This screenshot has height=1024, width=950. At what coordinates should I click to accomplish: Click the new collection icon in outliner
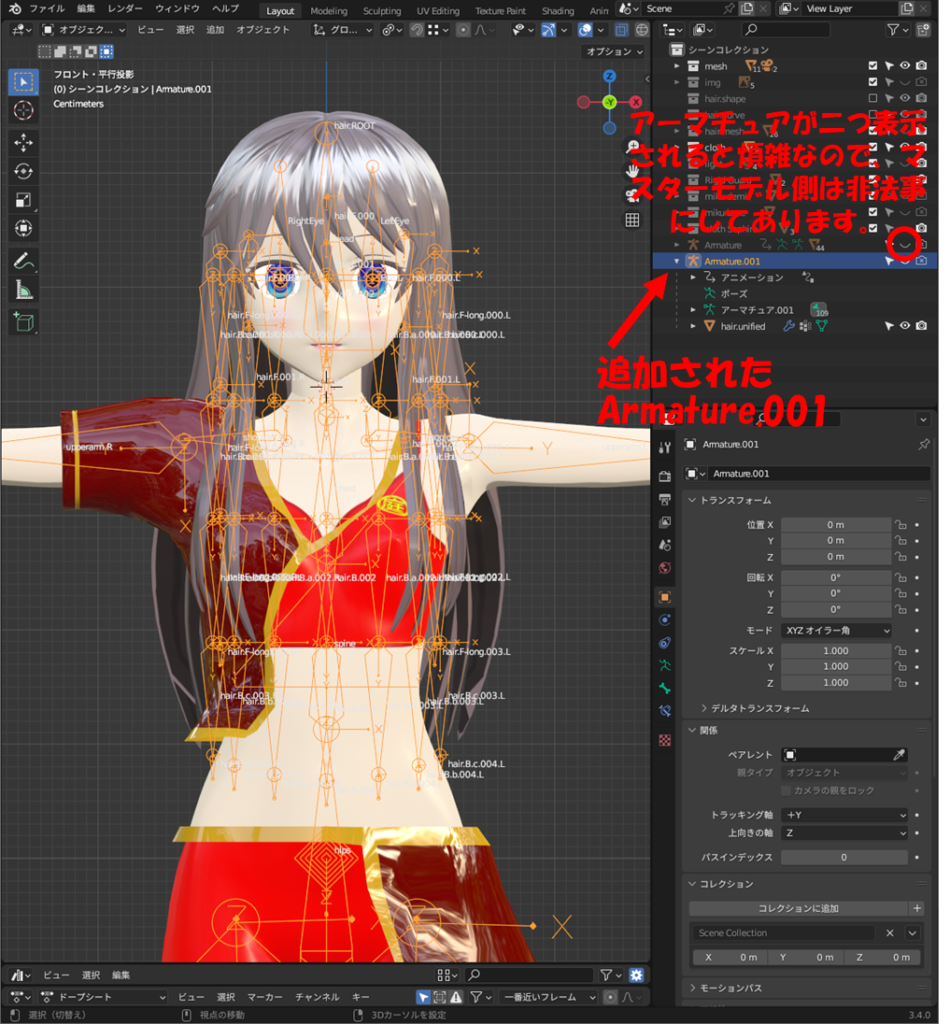pyautogui.click(x=923, y=29)
